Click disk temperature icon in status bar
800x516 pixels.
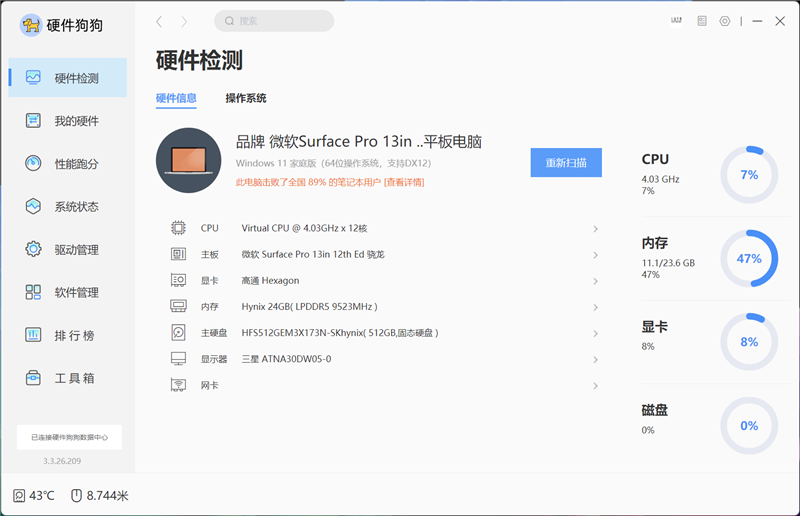(19, 496)
